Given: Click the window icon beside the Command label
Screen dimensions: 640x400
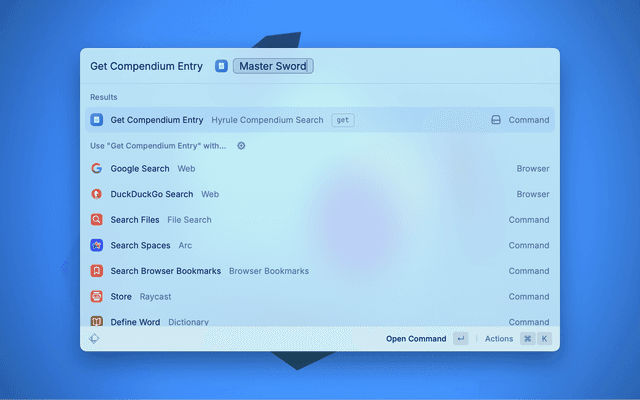Looking at the screenshot, I should coord(495,120).
